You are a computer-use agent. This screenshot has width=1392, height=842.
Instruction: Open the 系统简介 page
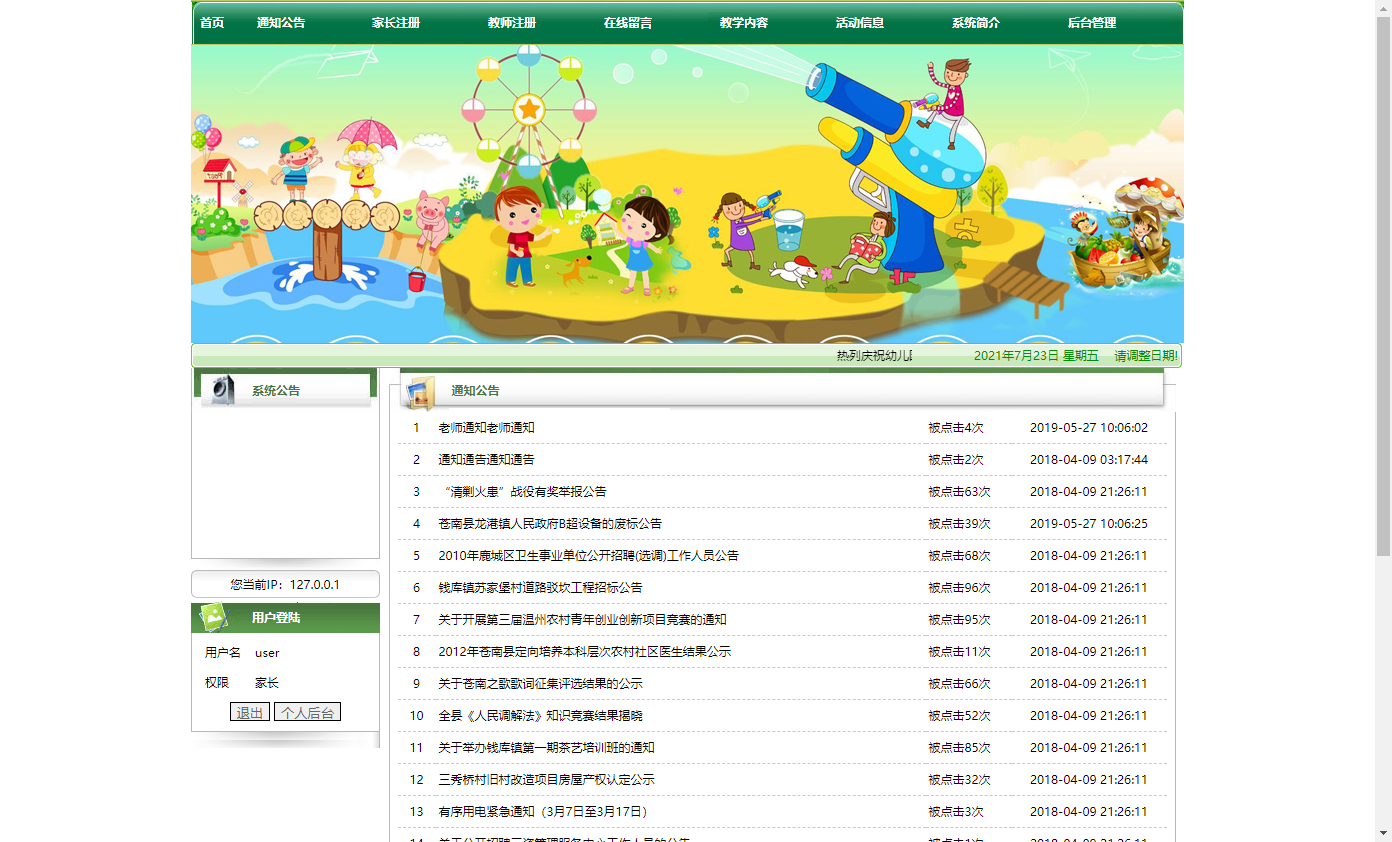click(x=975, y=22)
